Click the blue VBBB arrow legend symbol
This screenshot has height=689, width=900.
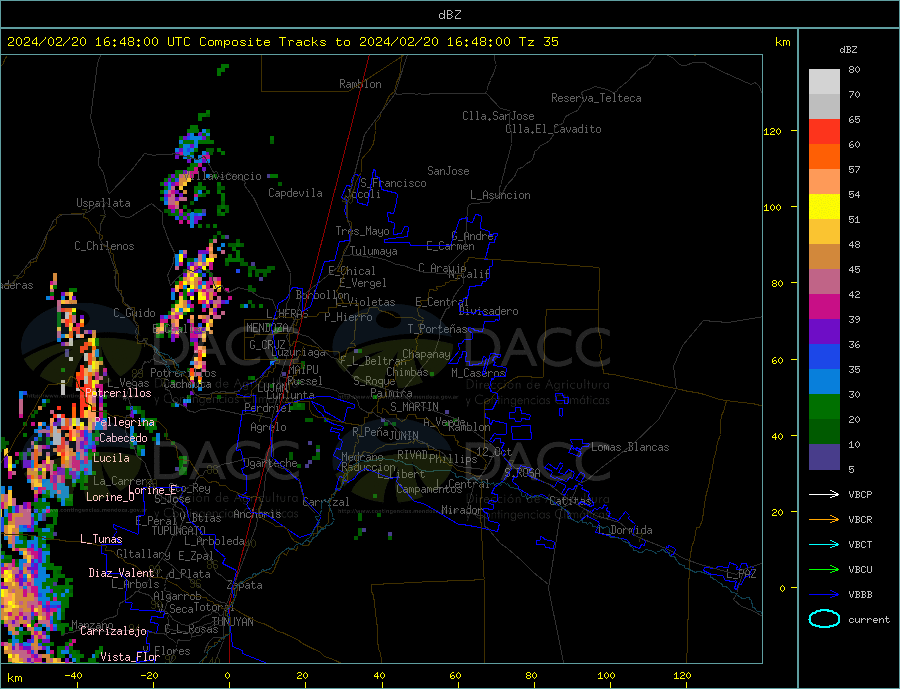825,595
